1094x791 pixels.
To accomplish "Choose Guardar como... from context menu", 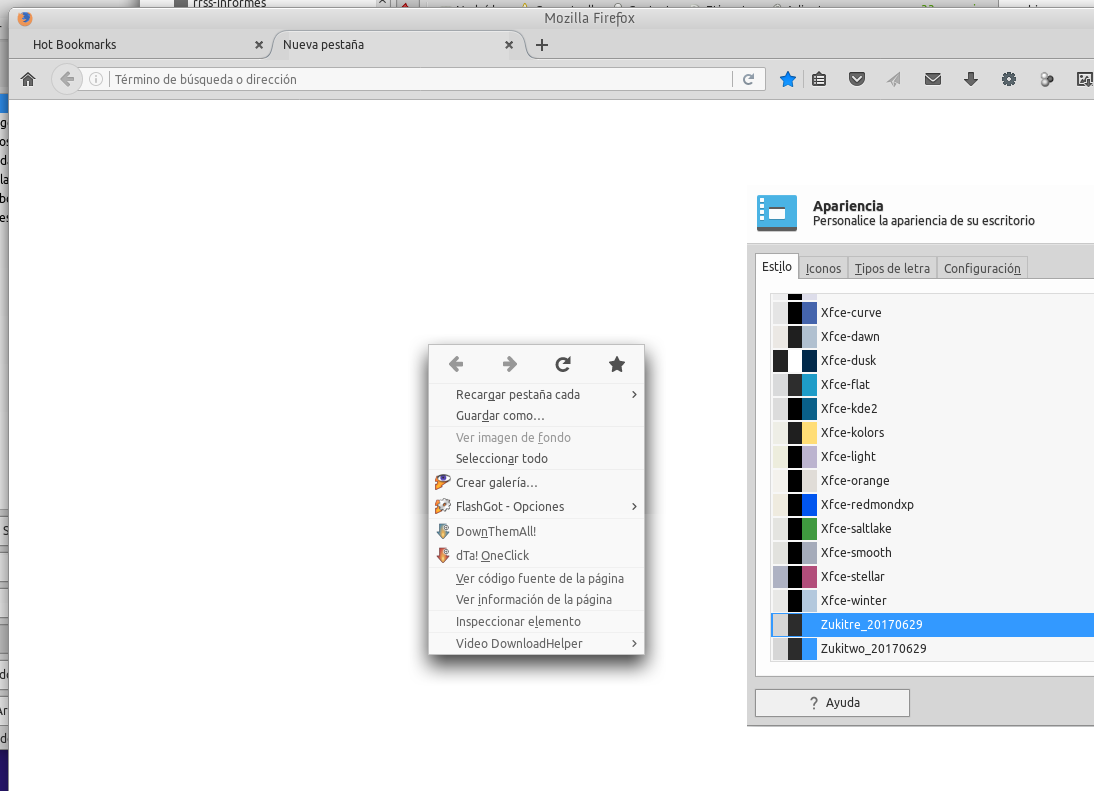I will point(537,416).
